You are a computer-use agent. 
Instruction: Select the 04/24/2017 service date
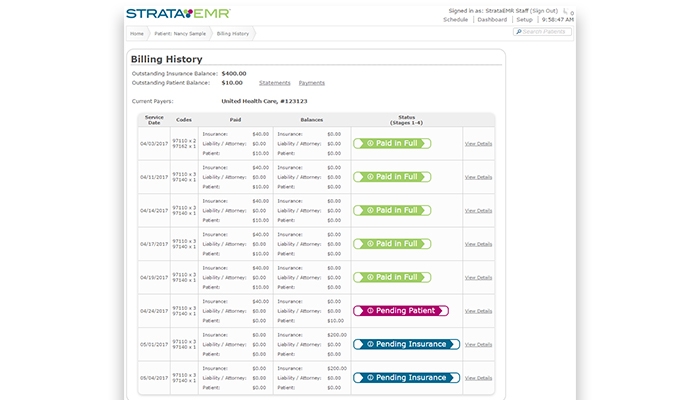(154, 311)
